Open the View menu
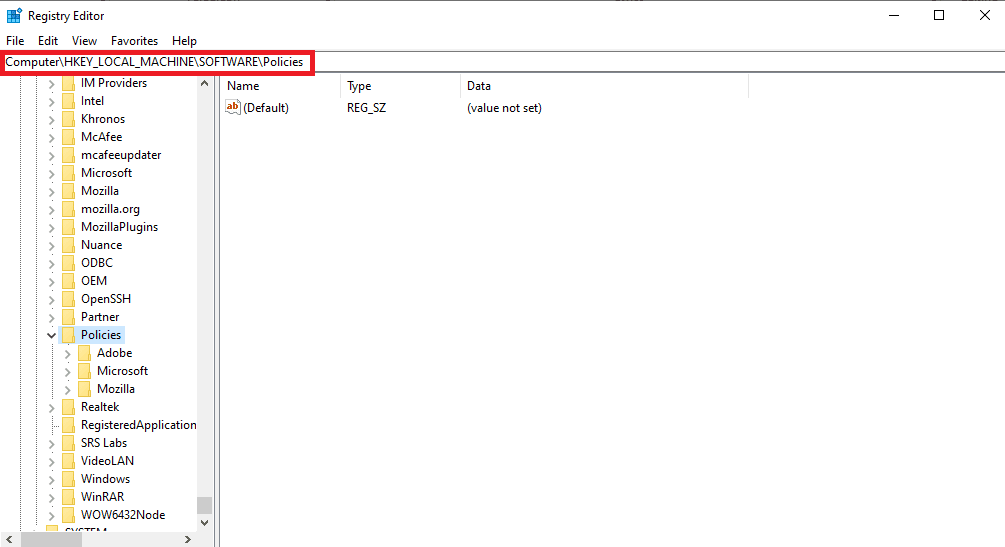The image size is (1005, 547). point(84,41)
